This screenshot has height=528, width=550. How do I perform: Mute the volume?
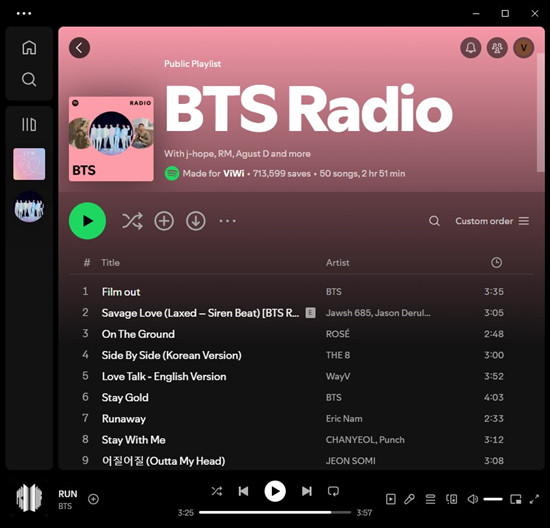[472, 499]
